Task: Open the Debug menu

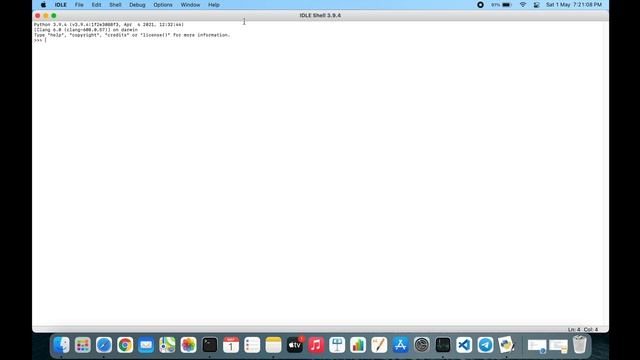Action: [137, 5]
